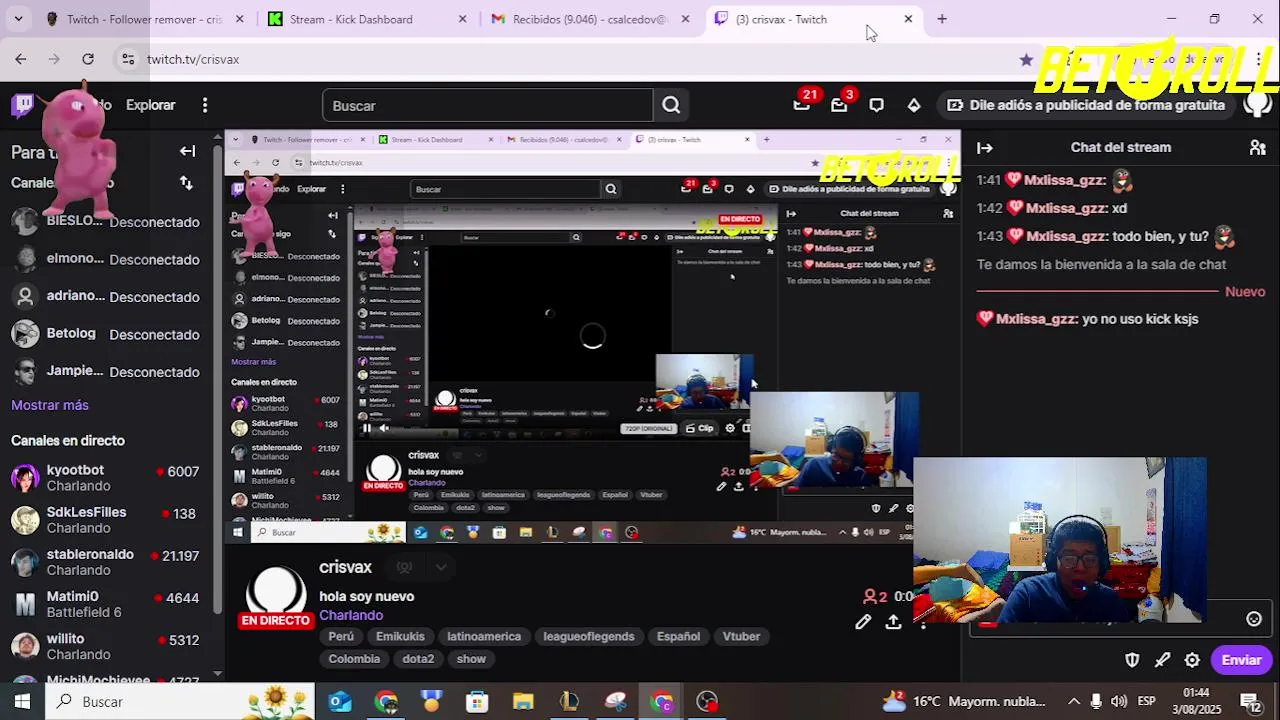
Task: Click Dile adiós a publicidad button
Action: tap(1086, 105)
